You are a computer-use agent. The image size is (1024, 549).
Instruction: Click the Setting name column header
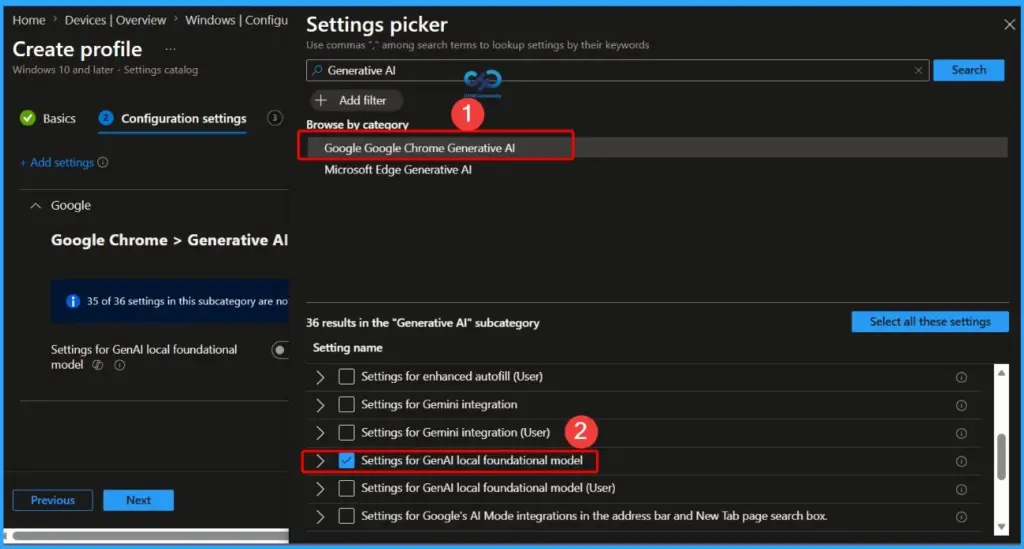347,348
